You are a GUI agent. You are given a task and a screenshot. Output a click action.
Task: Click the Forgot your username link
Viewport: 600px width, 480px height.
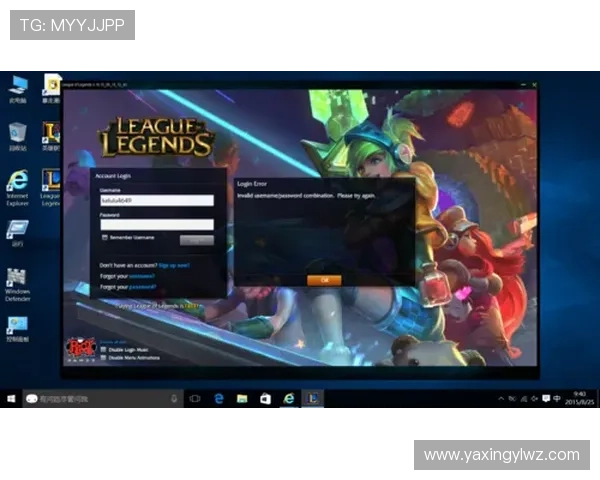141,276
